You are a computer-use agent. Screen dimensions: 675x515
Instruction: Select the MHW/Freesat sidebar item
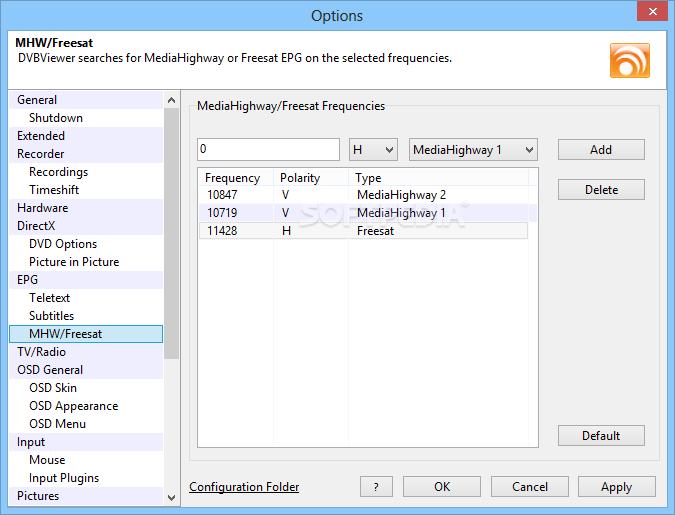coord(86,334)
